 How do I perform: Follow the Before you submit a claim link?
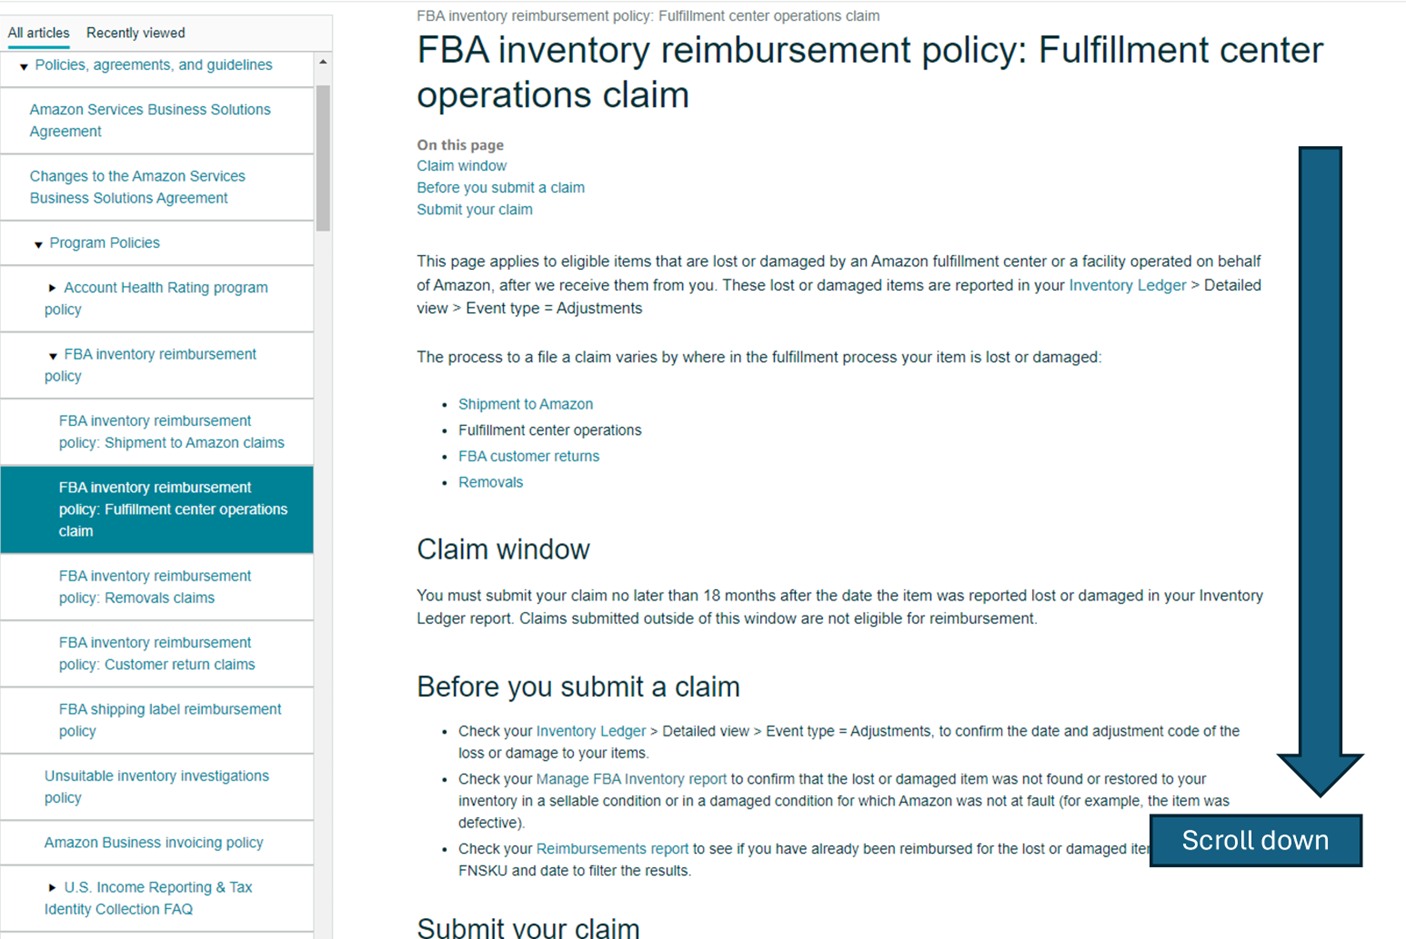(500, 188)
